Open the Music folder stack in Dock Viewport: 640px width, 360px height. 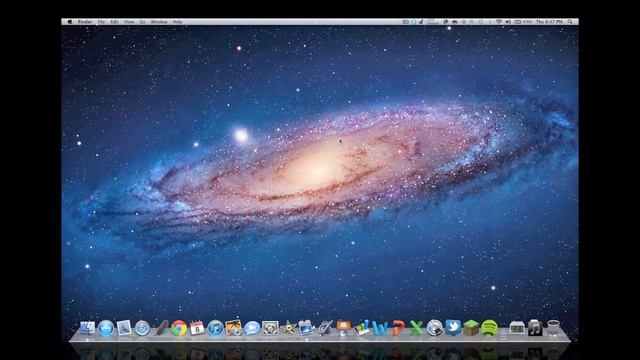click(x=535, y=328)
